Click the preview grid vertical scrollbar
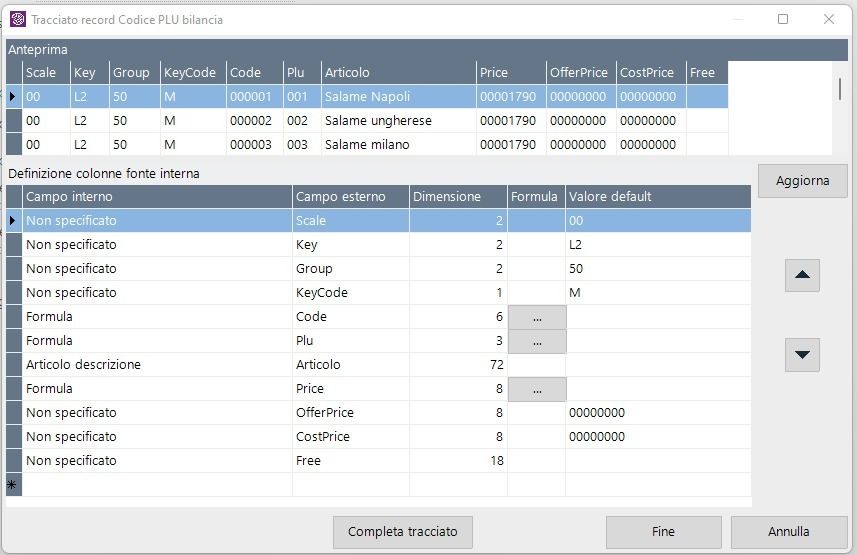The image size is (857, 555). pos(840,90)
